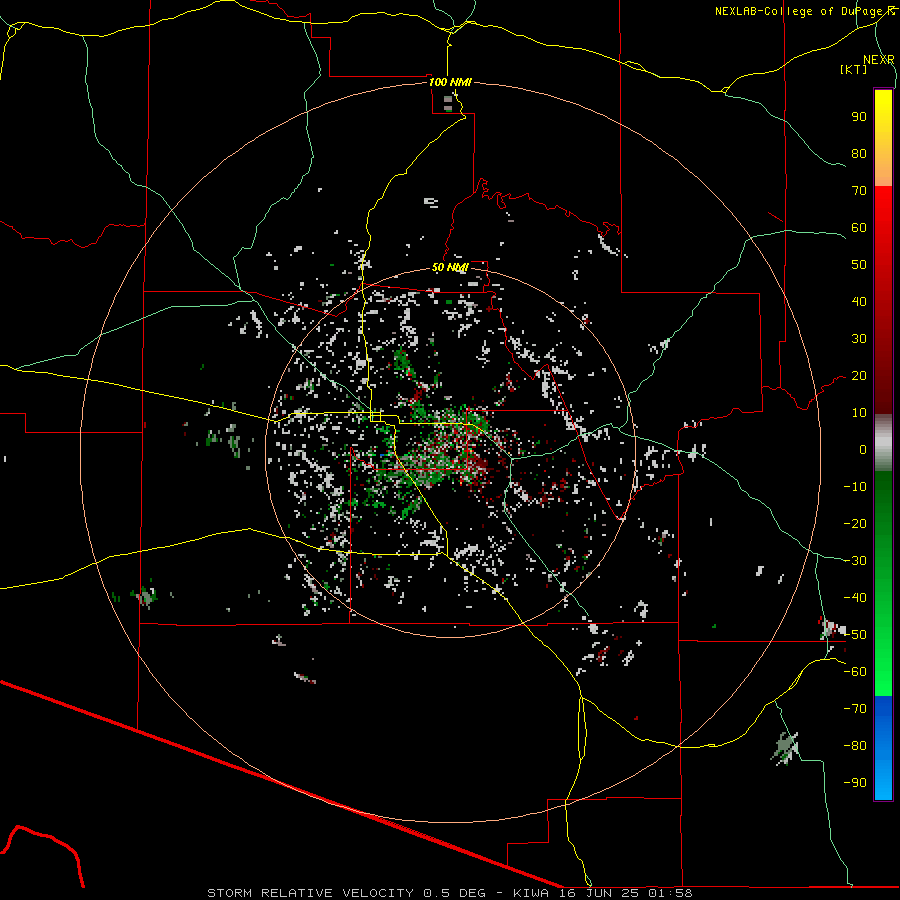Image resolution: width=900 pixels, height=900 pixels.
Task: Click the -90 value on velocity scale
Action: [855, 783]
